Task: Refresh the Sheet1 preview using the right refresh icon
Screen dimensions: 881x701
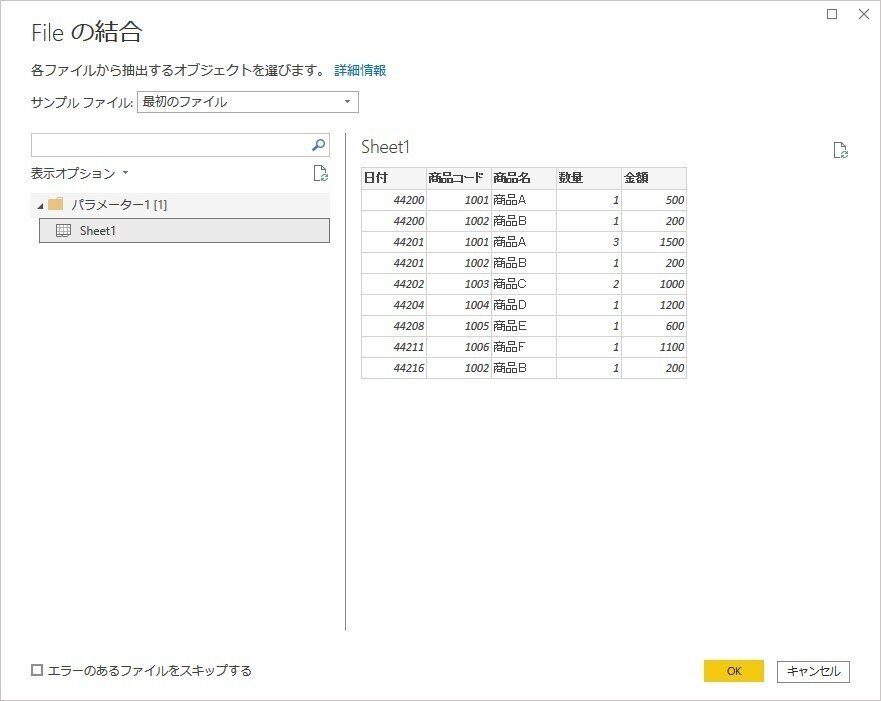Action: click(841, 150)
